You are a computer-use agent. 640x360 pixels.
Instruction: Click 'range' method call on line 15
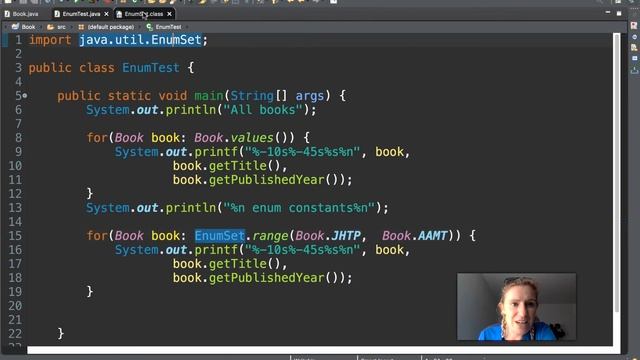pos(270,236)
